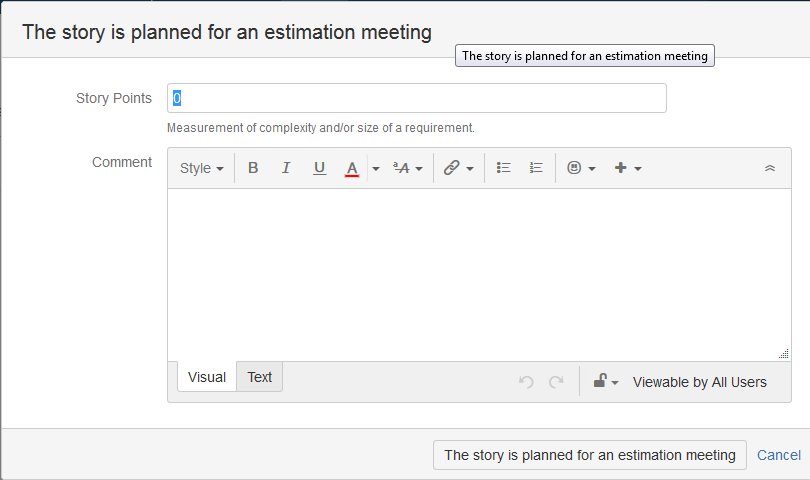The height and width of the screenshot is (480, 810).
Task: Expand the plus insert-other menu
Action: tap(627, 168)
